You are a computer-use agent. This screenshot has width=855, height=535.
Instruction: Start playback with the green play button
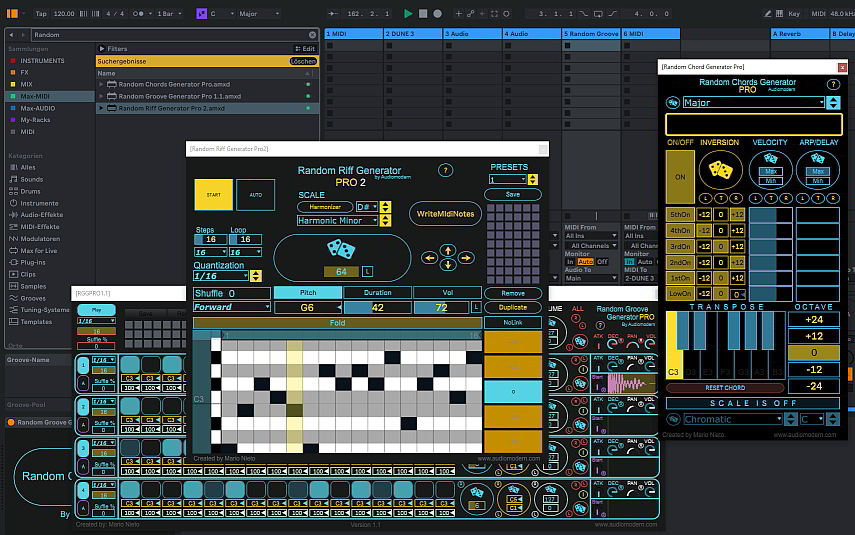click(408, 14)
